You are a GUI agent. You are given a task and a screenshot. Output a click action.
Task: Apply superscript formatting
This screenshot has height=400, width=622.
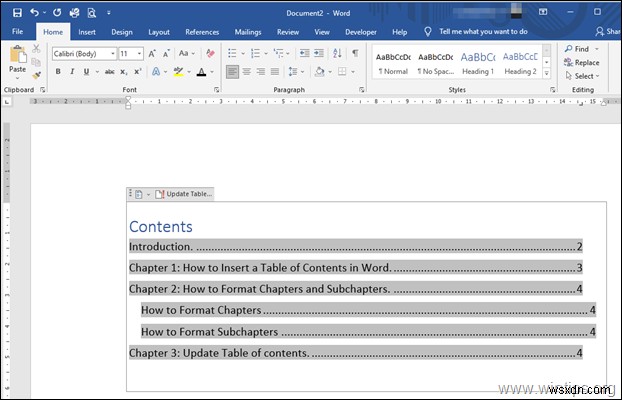(138, 72)
